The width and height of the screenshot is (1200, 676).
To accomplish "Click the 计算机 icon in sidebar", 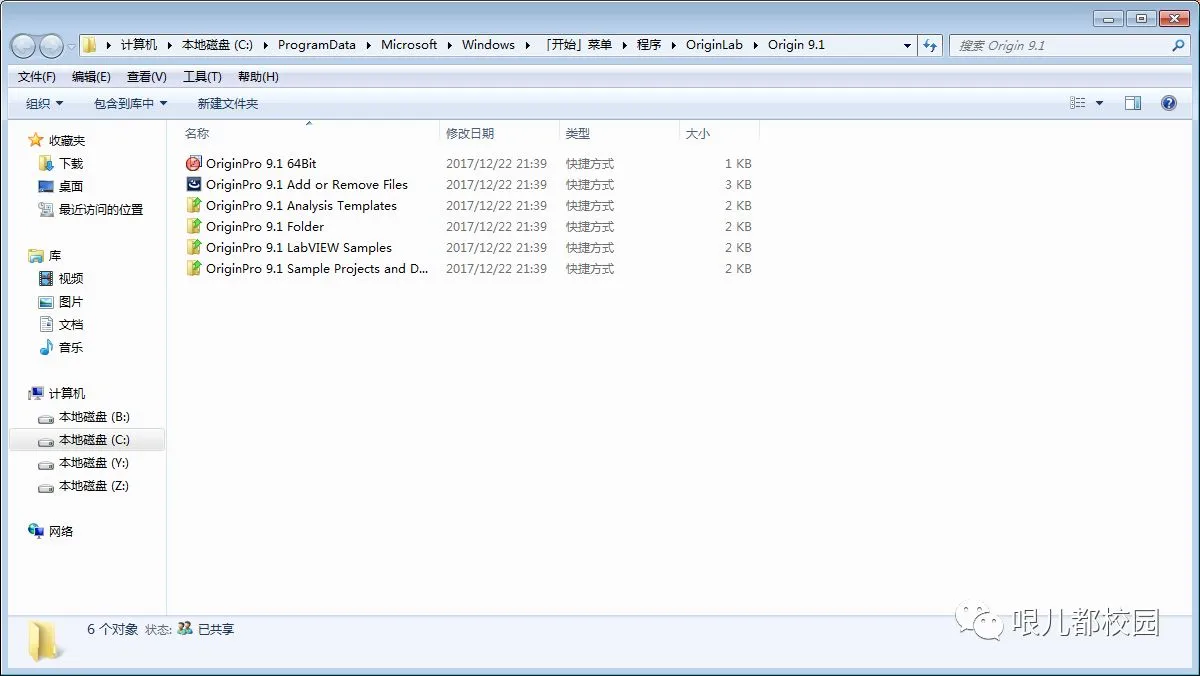I will 36,393.
